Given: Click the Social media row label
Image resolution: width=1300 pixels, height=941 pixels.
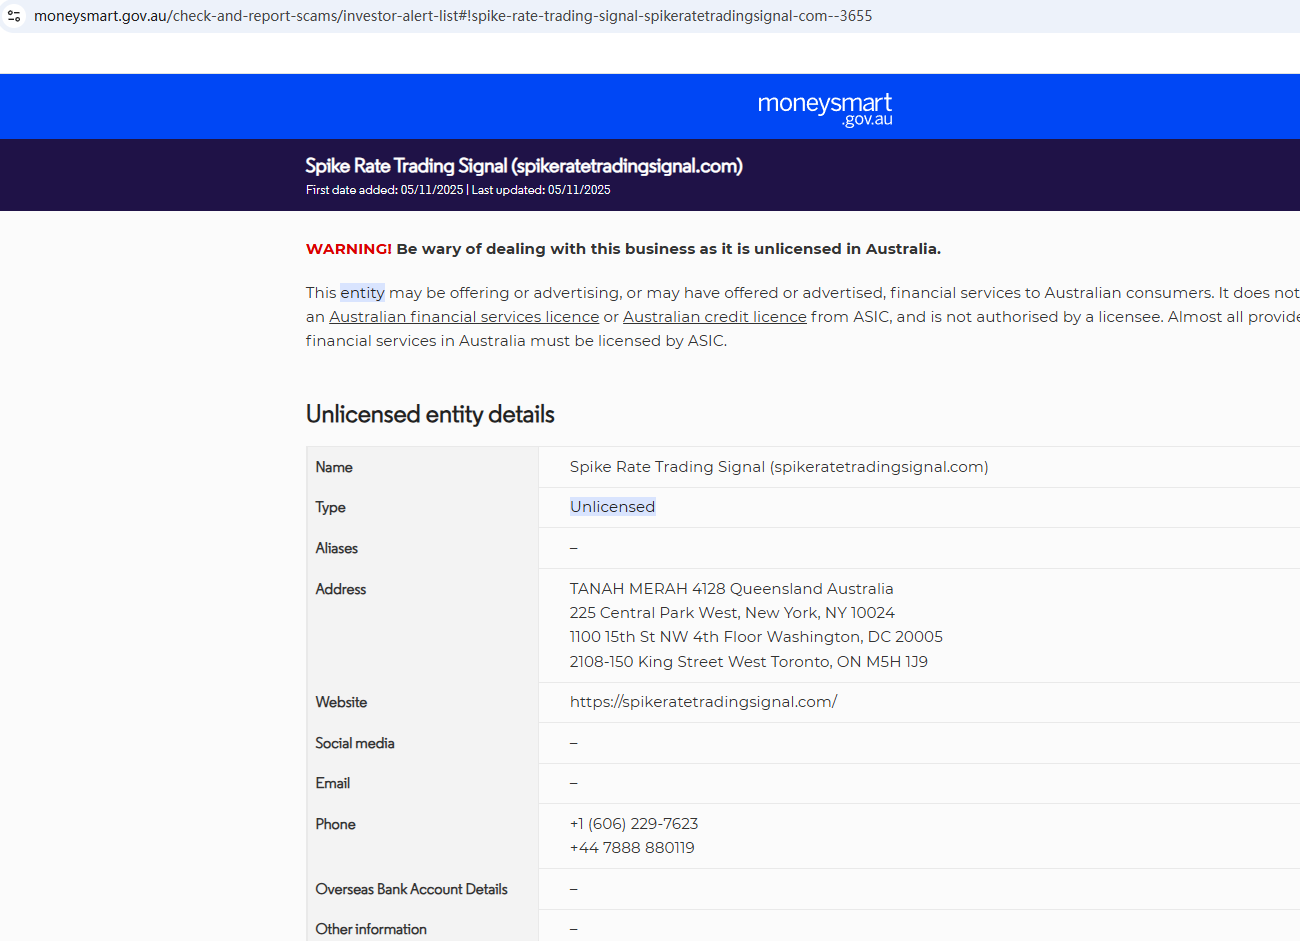Looking at the screenshot, I should (355, 743).
